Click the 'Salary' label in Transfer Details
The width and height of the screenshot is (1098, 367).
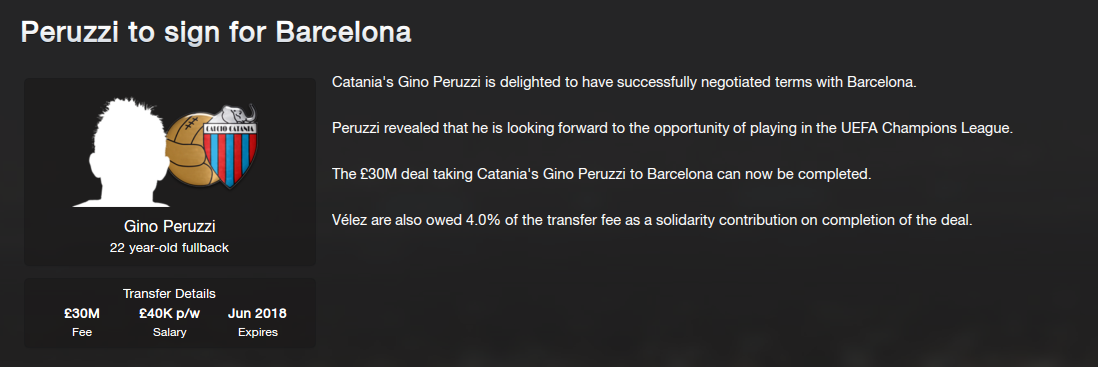coord(169,333)
